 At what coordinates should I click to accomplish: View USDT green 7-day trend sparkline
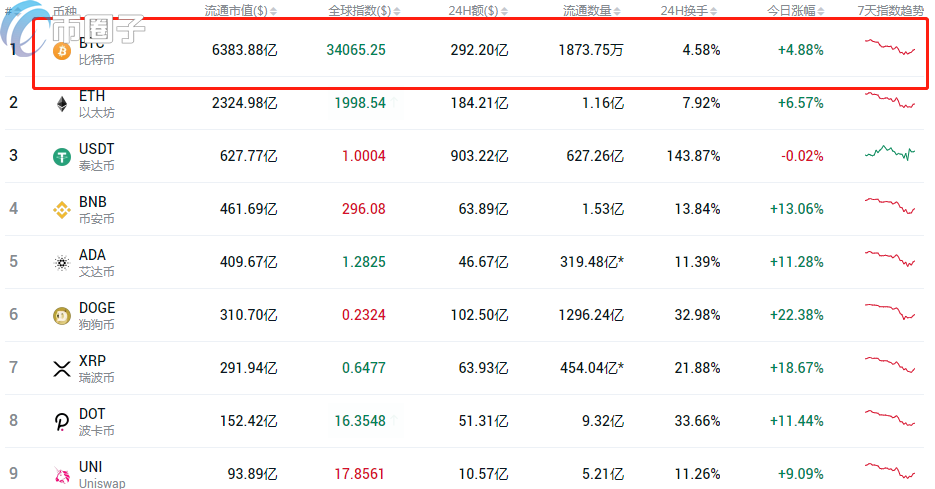coord(890,153)
